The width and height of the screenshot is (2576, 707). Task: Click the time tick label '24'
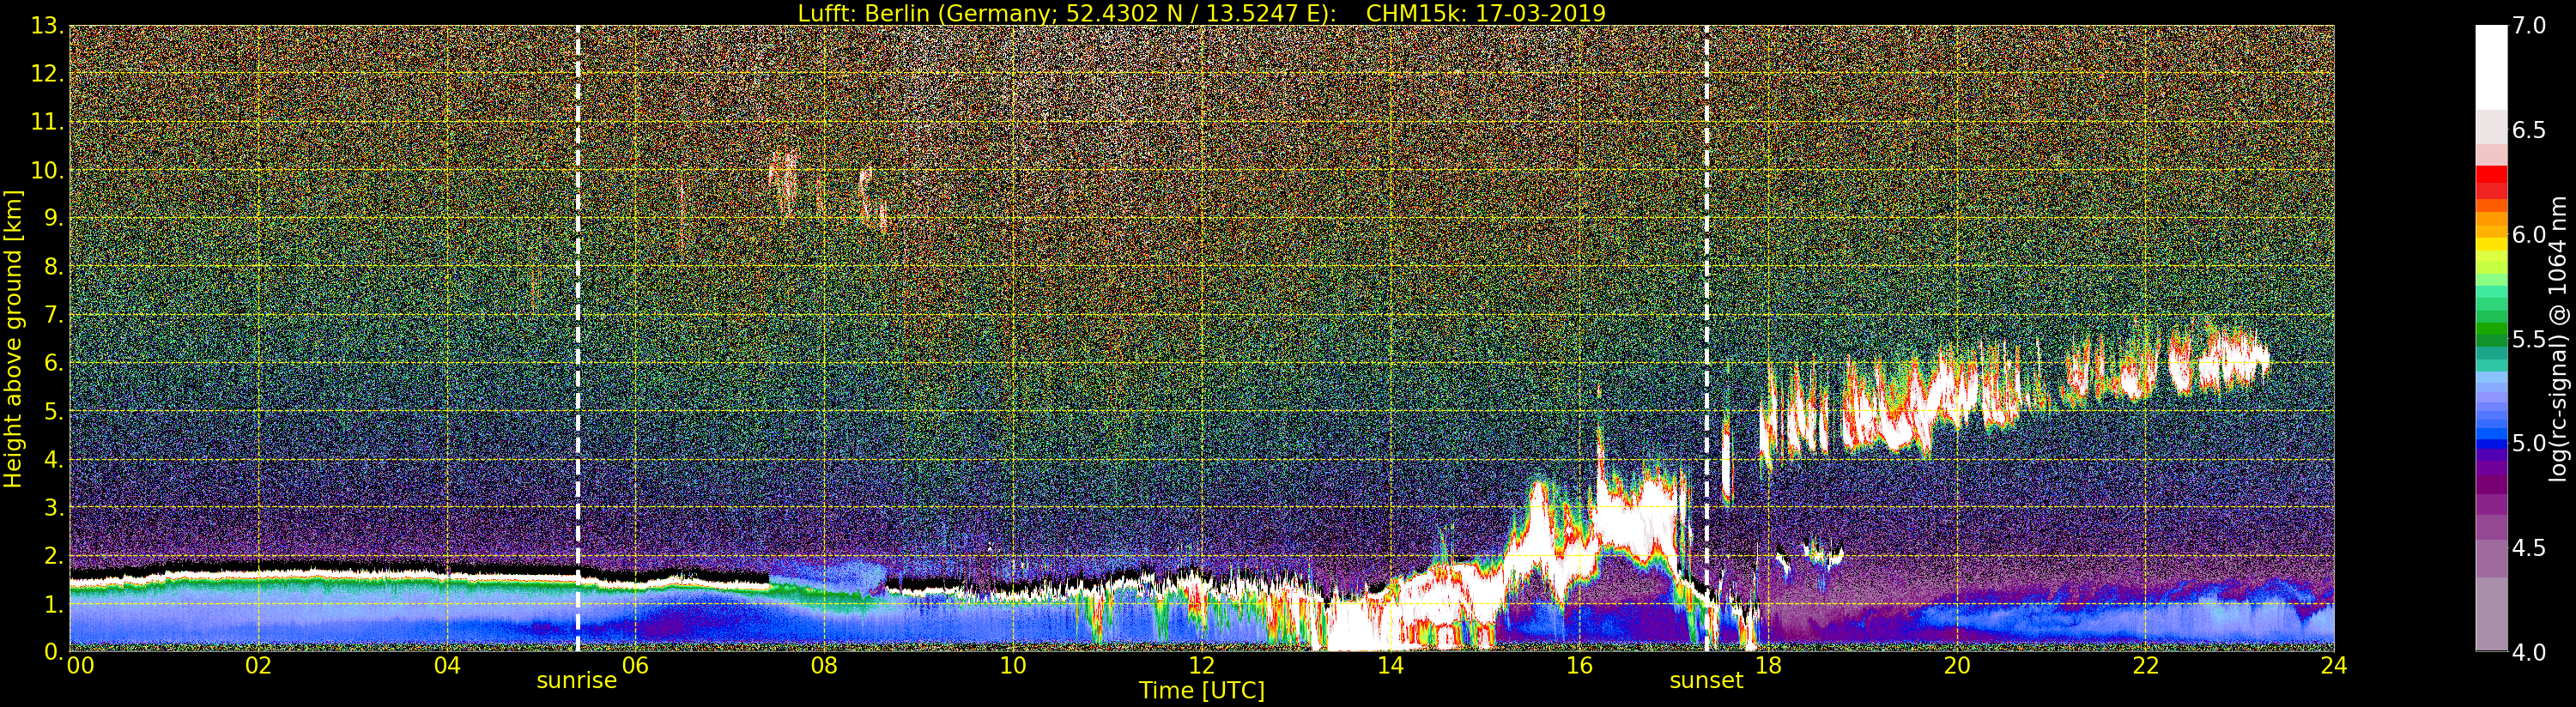click(2334, 666)
